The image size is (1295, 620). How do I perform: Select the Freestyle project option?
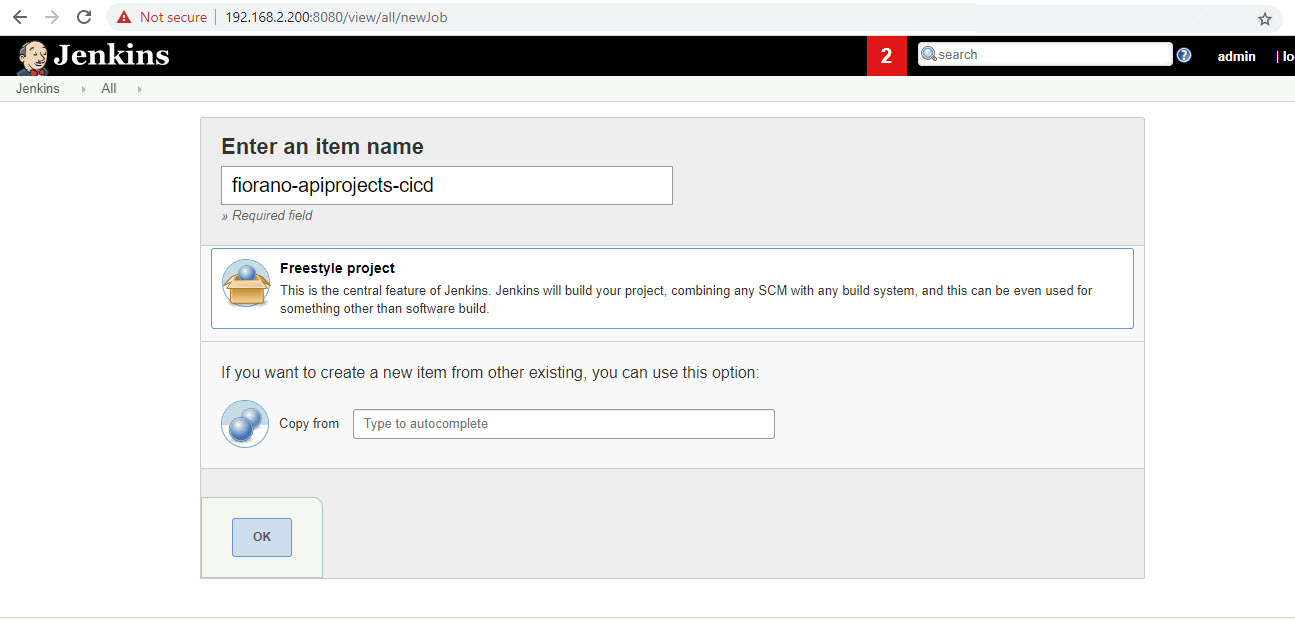tap(672, 288)
